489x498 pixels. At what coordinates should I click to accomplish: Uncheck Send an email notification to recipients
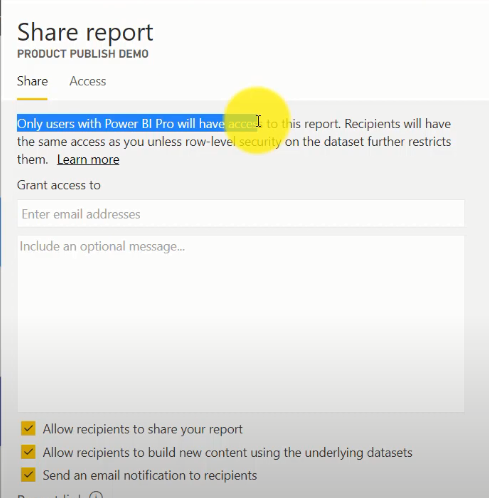pyautogui.click(x=28, y=475)
